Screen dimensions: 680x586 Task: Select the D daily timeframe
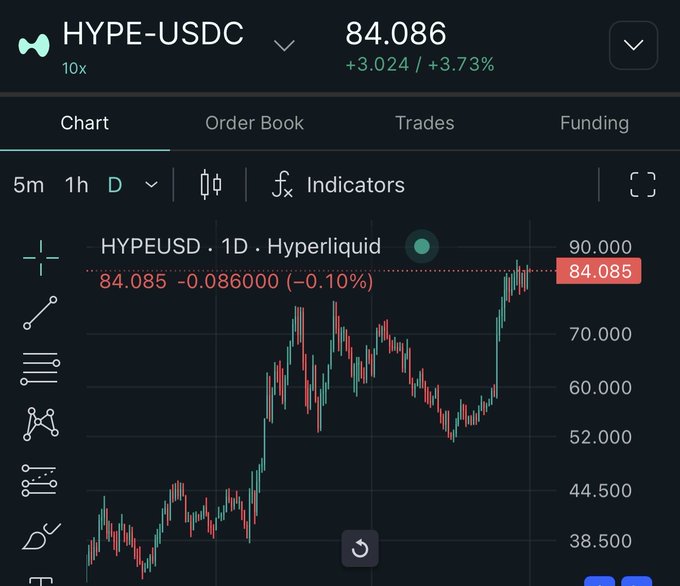pyautogui.click(x=115, y=185)
